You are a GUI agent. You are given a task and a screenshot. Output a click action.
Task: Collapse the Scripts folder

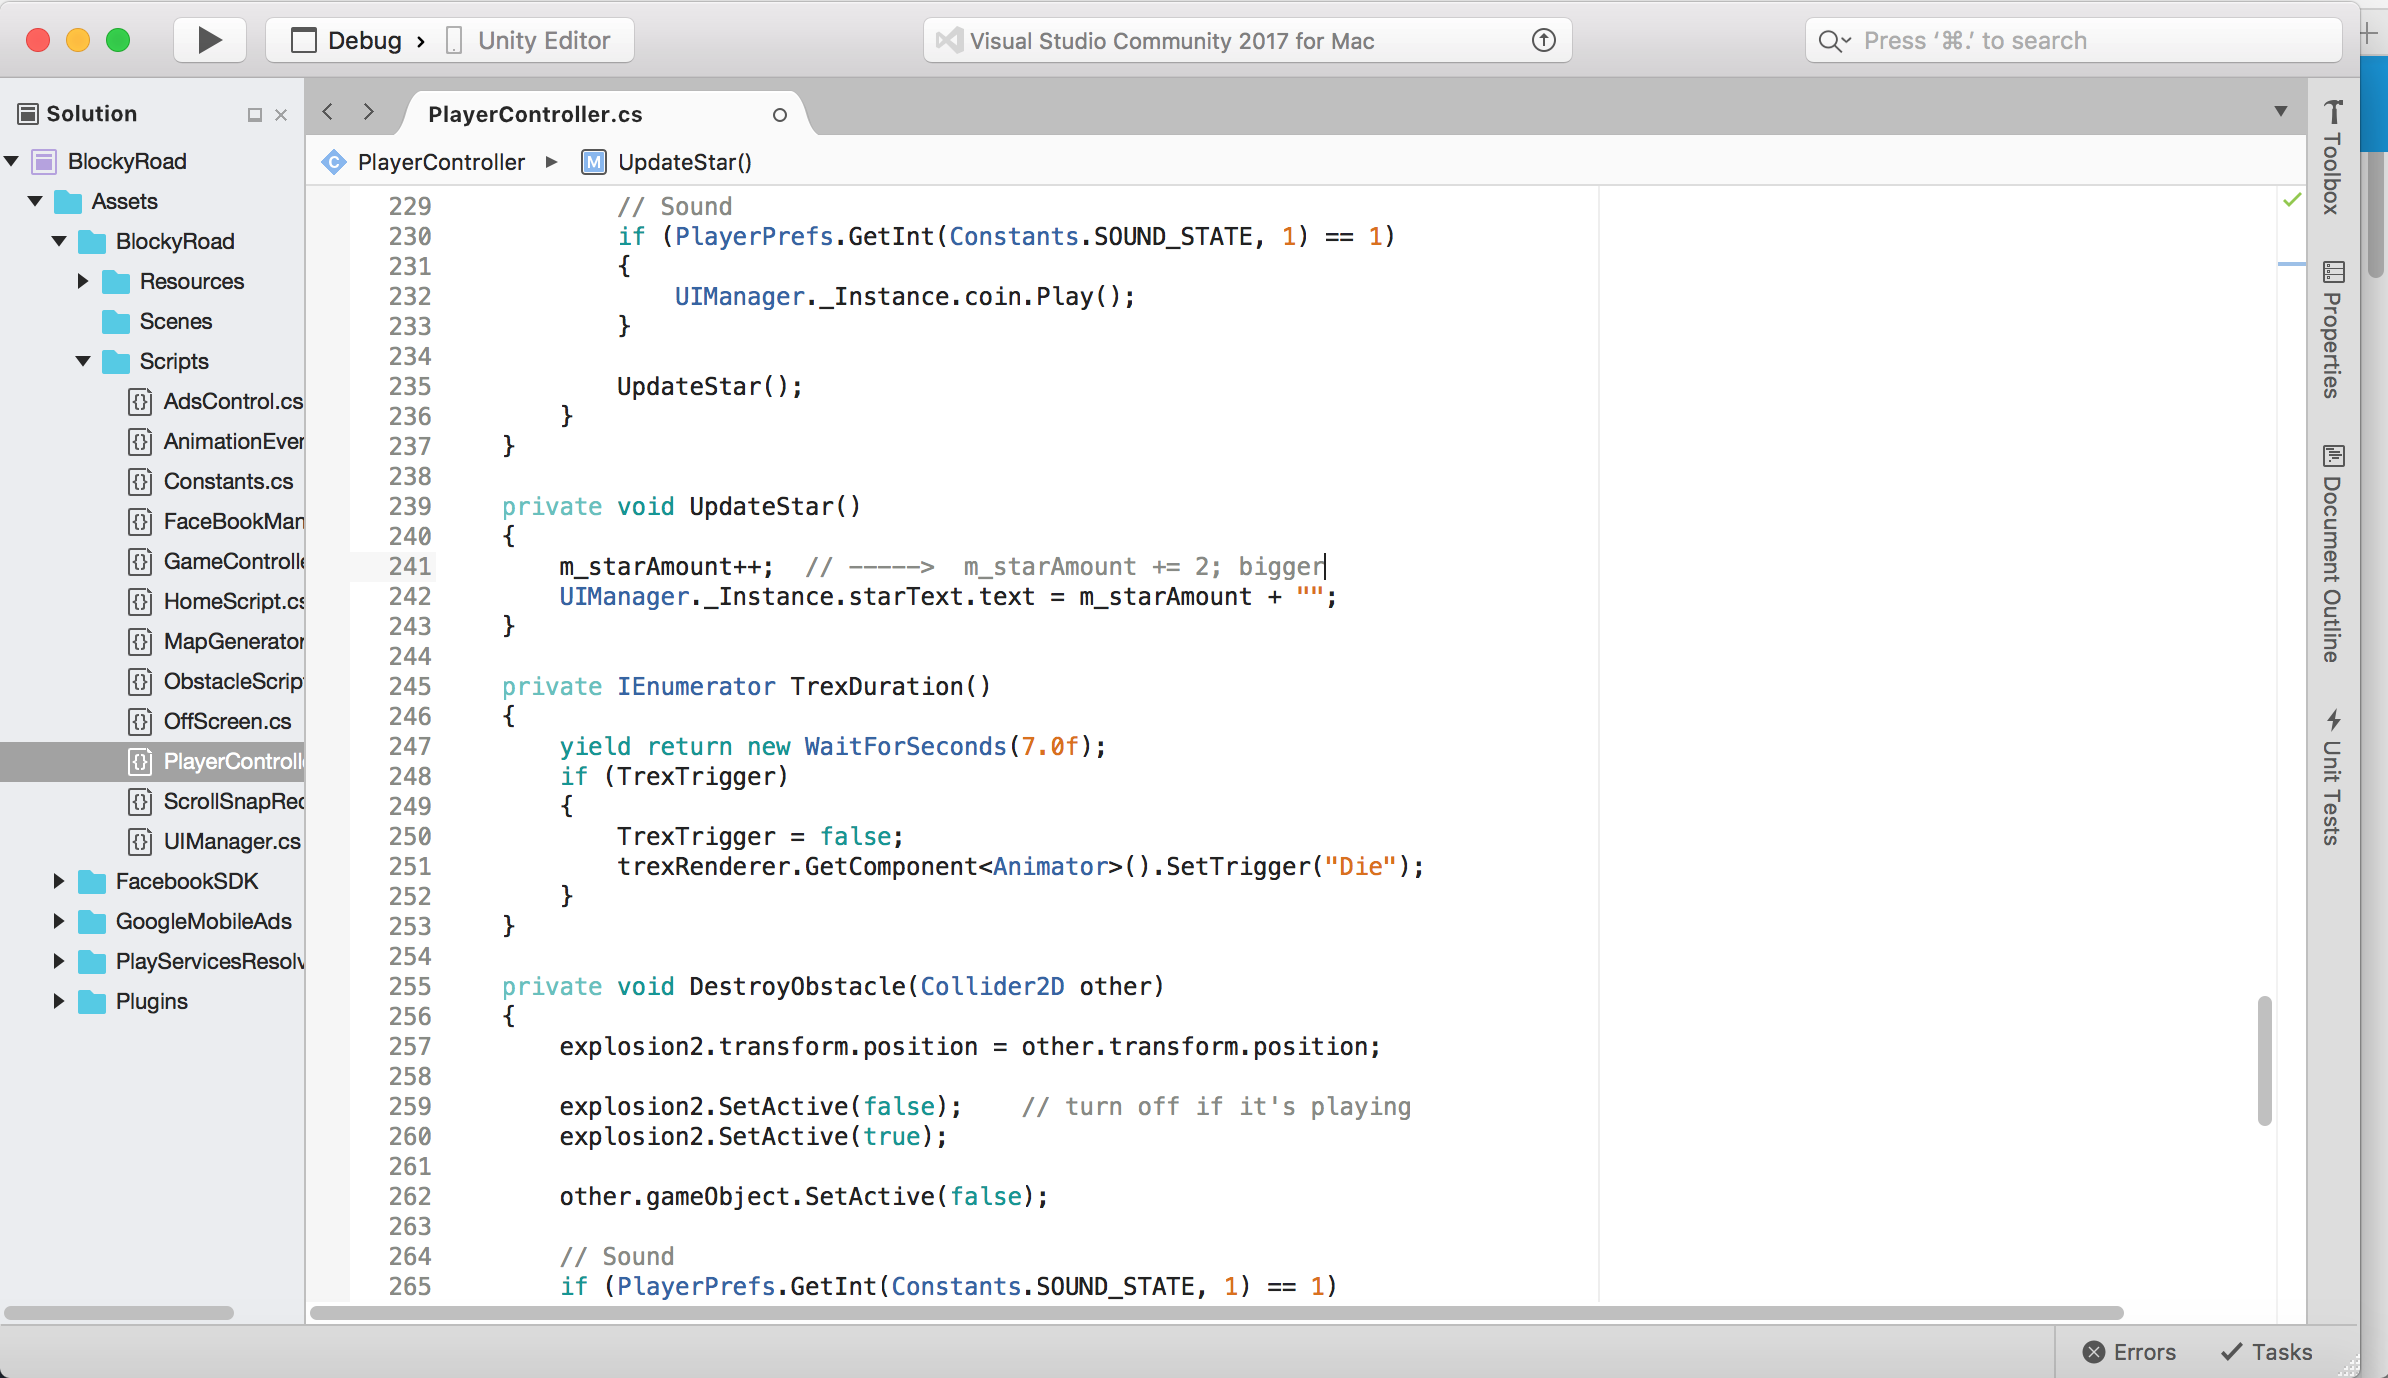pyautogui.click(x=83, y=361)
